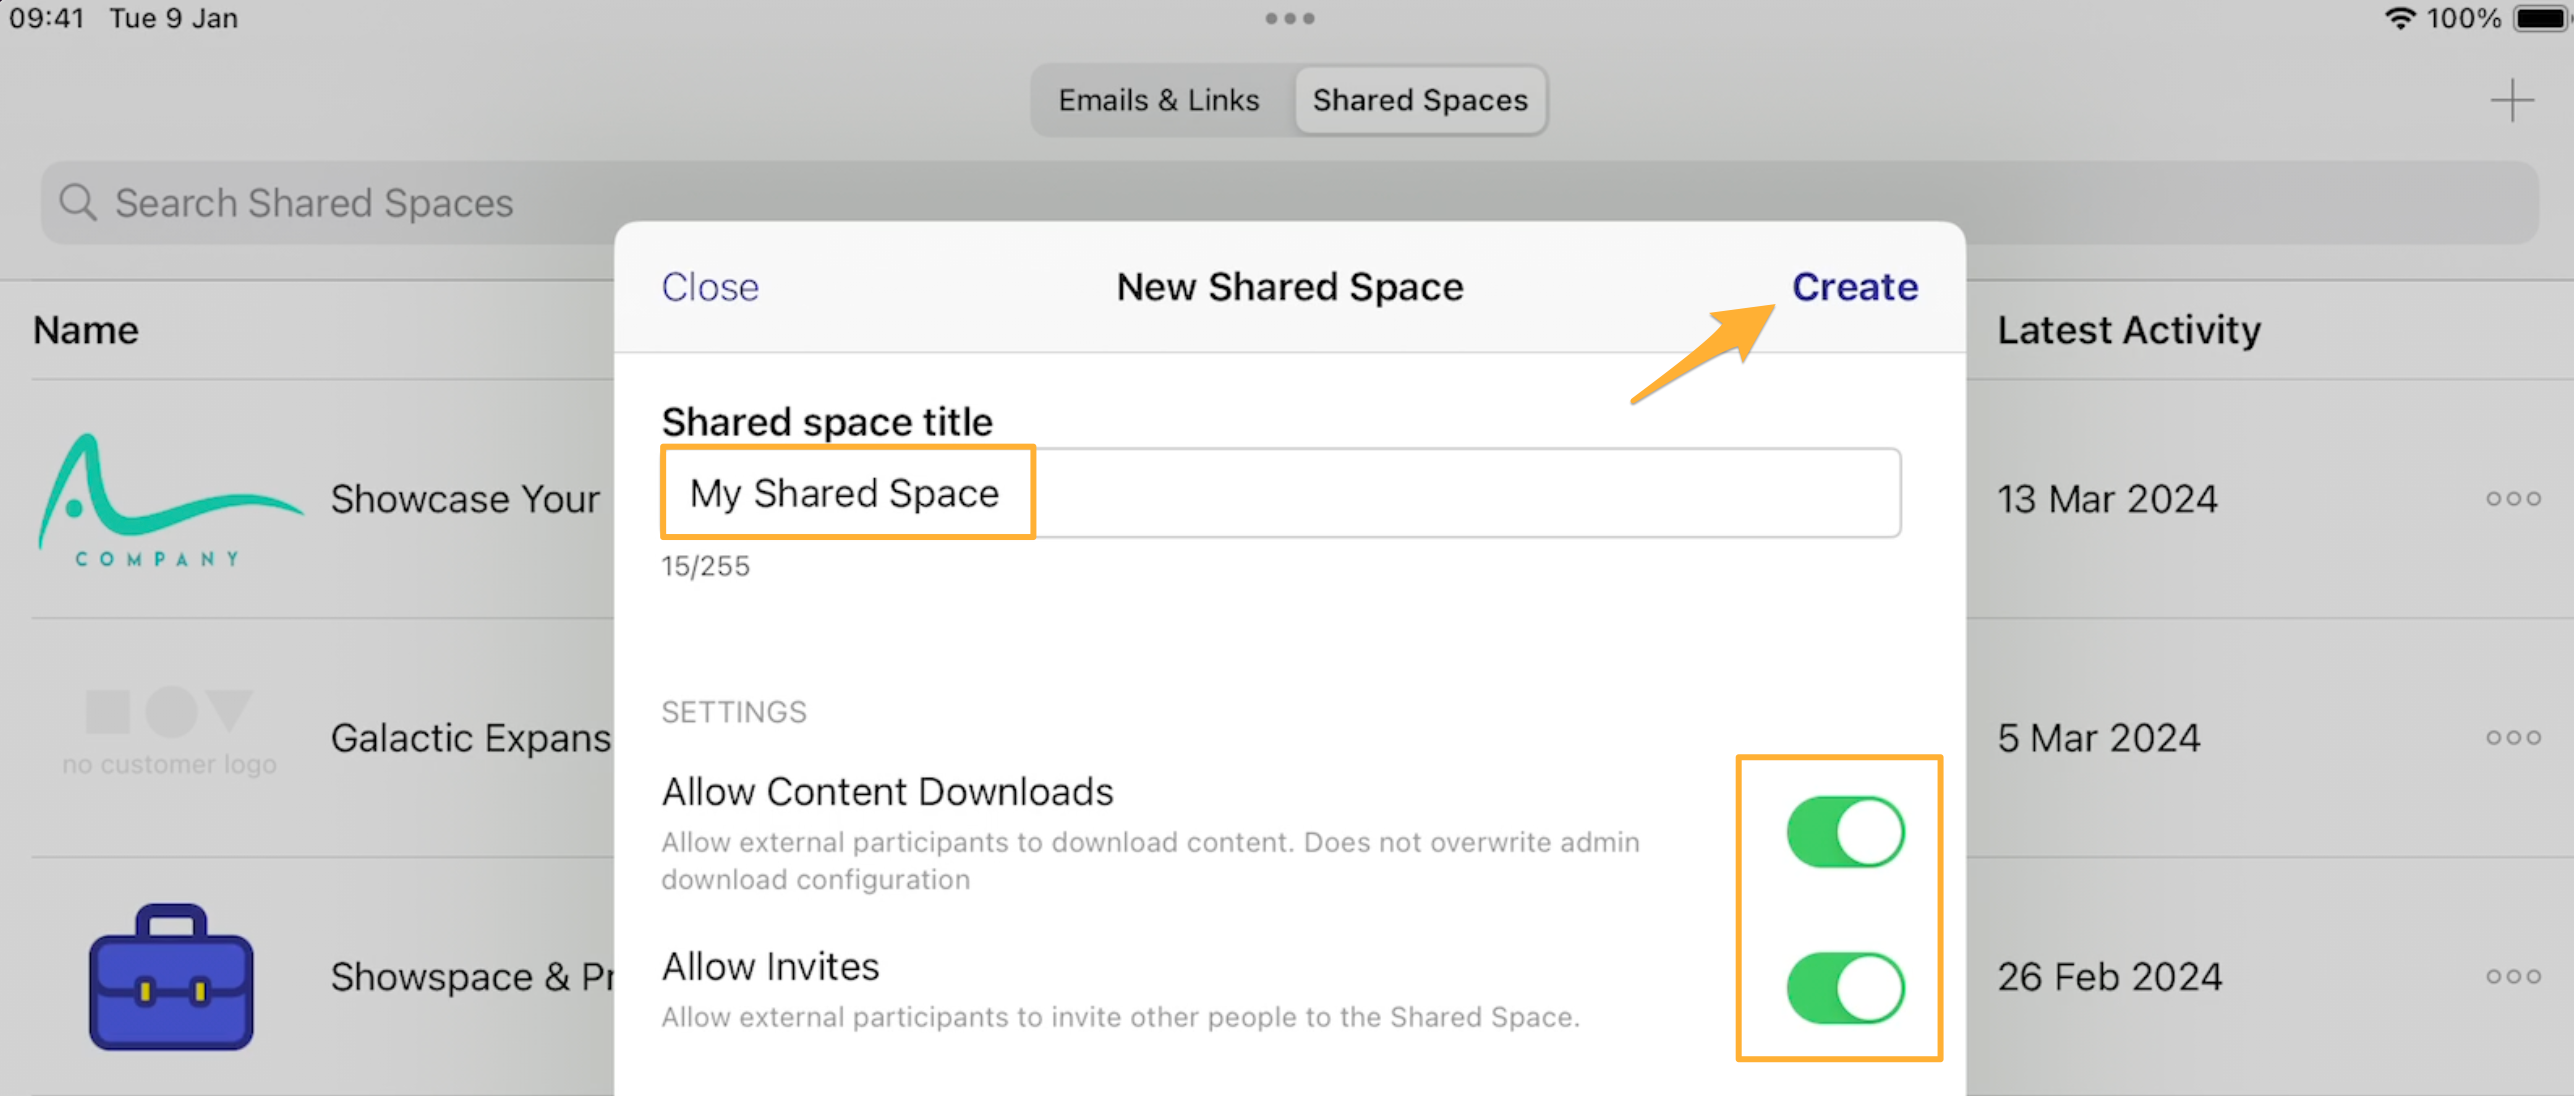The image size is (2574, 1096).
Task: Select the Shared Spaces tab
Action: (x=1420, y=100)
